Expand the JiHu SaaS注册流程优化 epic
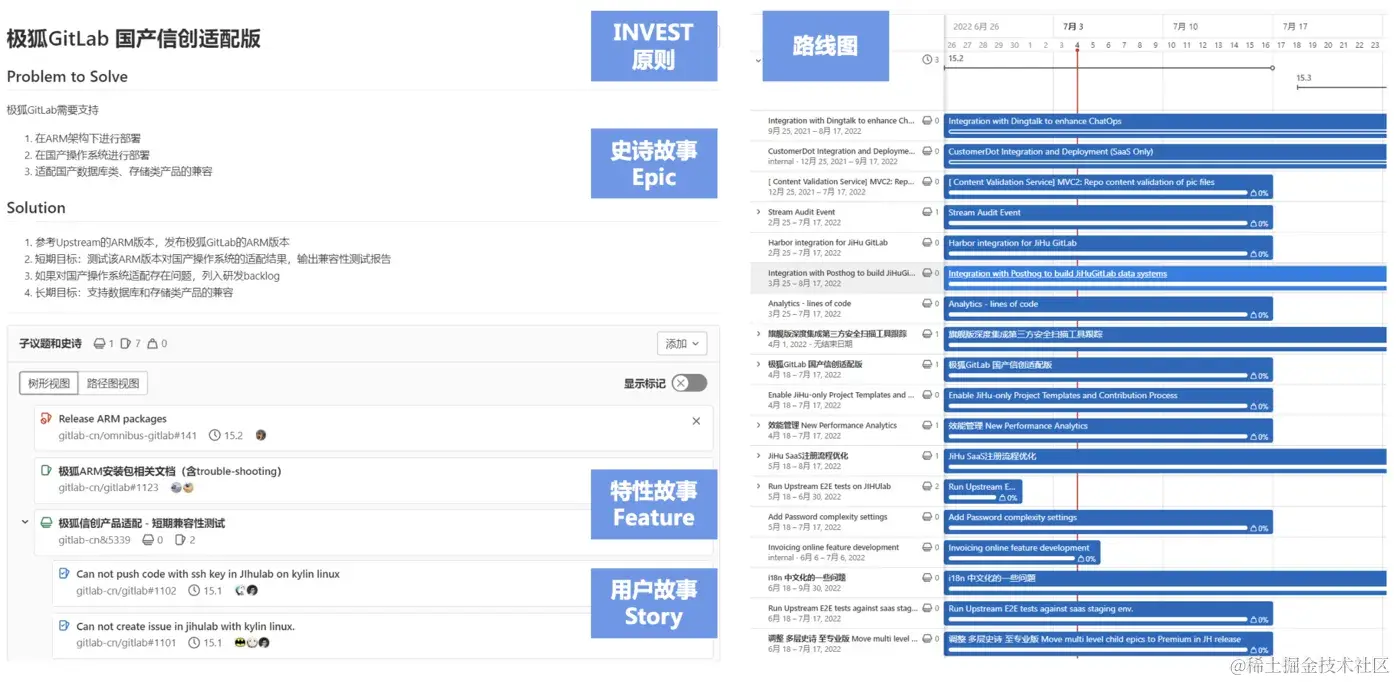 (758, 456)
